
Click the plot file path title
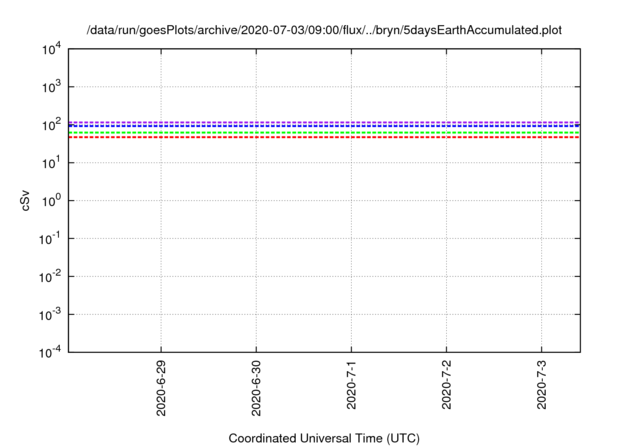pyautogui.click(x=324, y=30)
